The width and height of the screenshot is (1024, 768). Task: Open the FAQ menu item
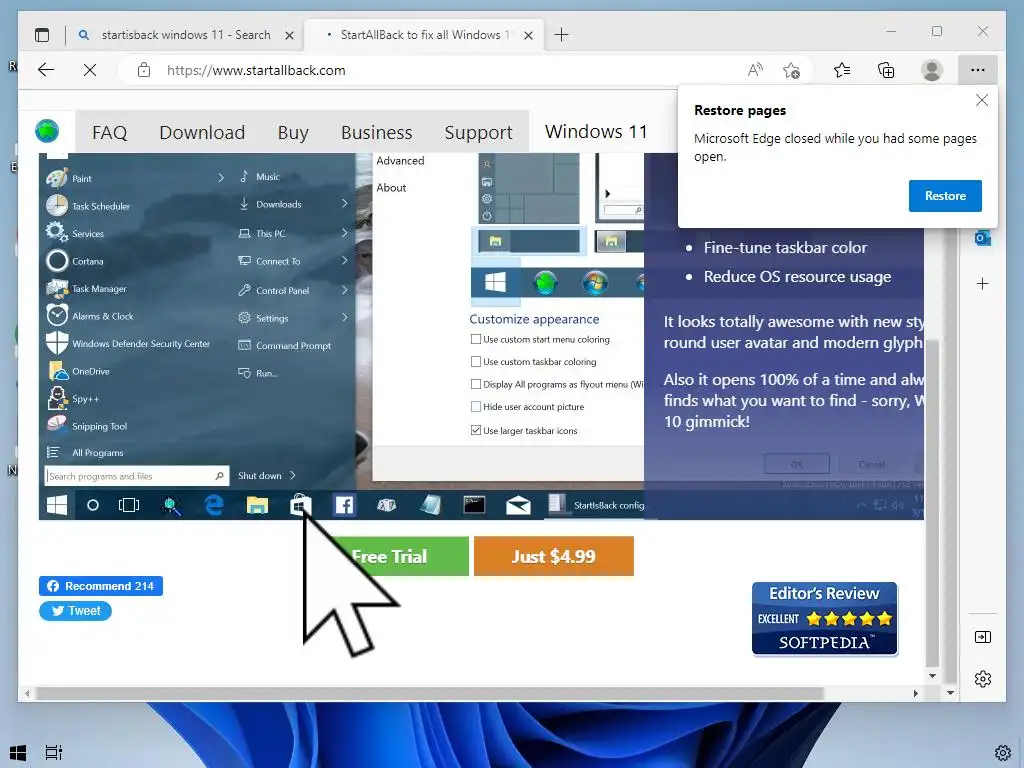point(109,133)
